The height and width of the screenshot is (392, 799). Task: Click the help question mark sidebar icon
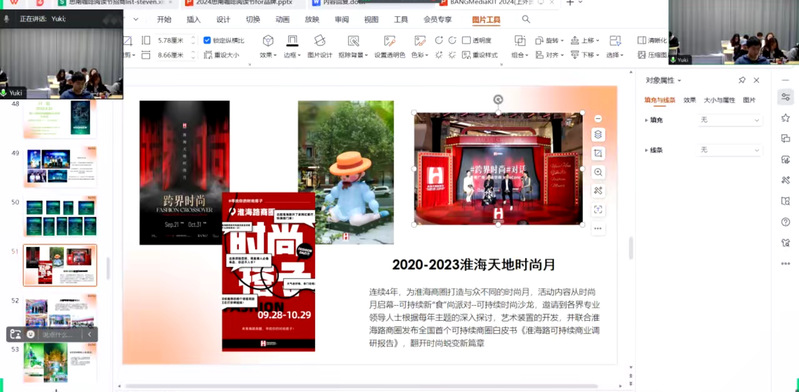tap(785, 222)
